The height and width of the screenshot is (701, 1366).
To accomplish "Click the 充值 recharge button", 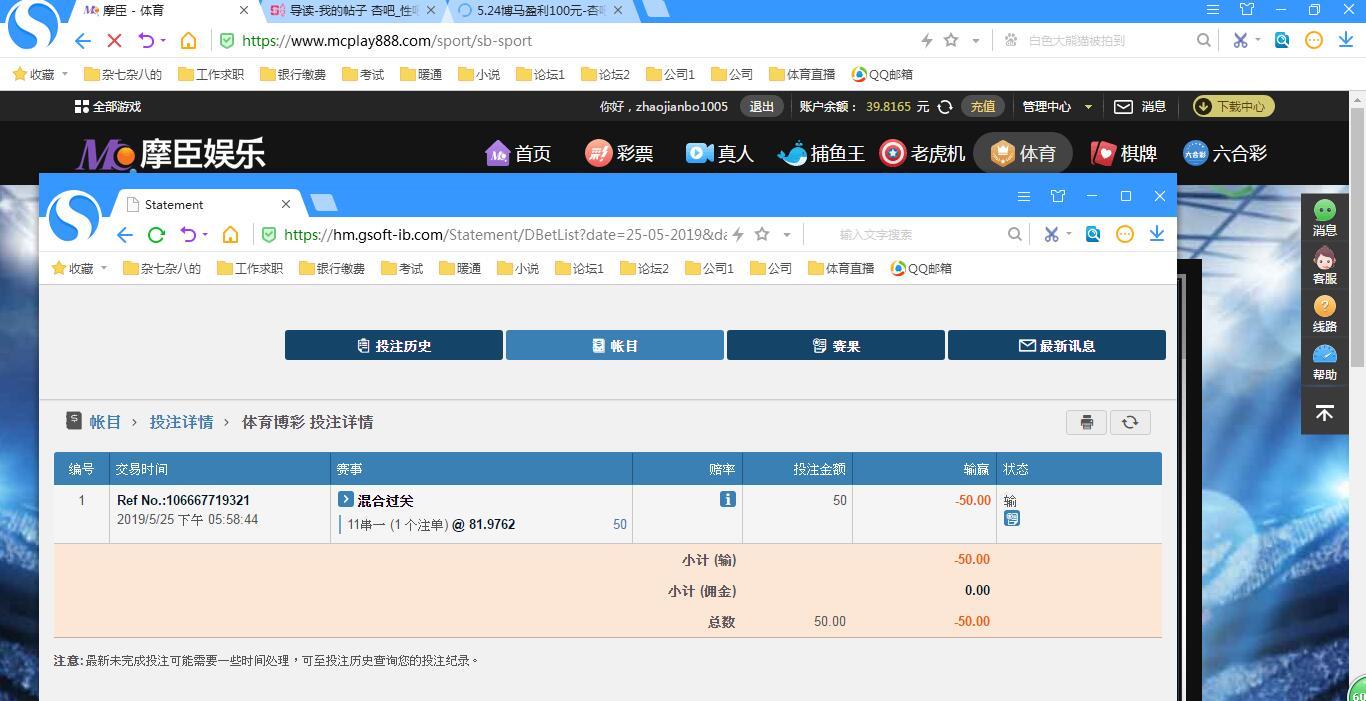I will point(982,106).
